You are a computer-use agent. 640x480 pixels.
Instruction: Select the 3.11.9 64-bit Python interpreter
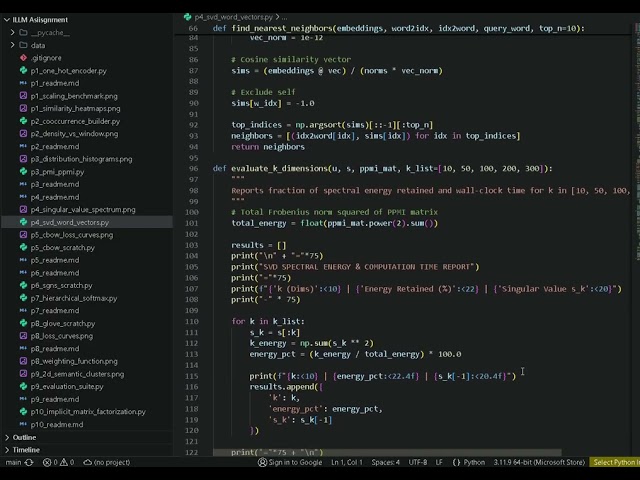(x=539, y=462)
